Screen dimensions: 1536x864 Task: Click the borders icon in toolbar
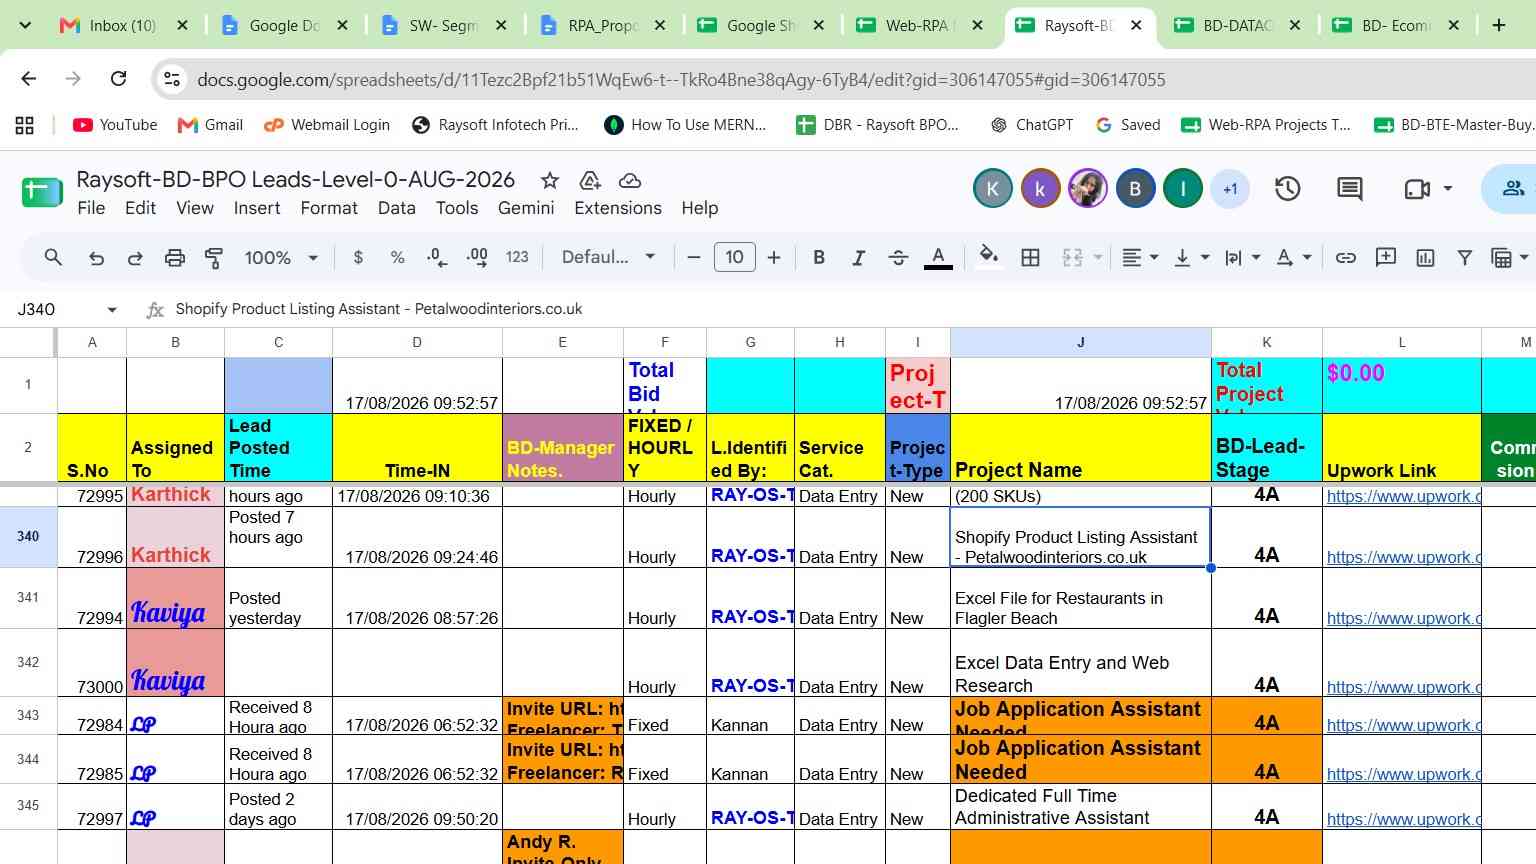coord(1030,258)
